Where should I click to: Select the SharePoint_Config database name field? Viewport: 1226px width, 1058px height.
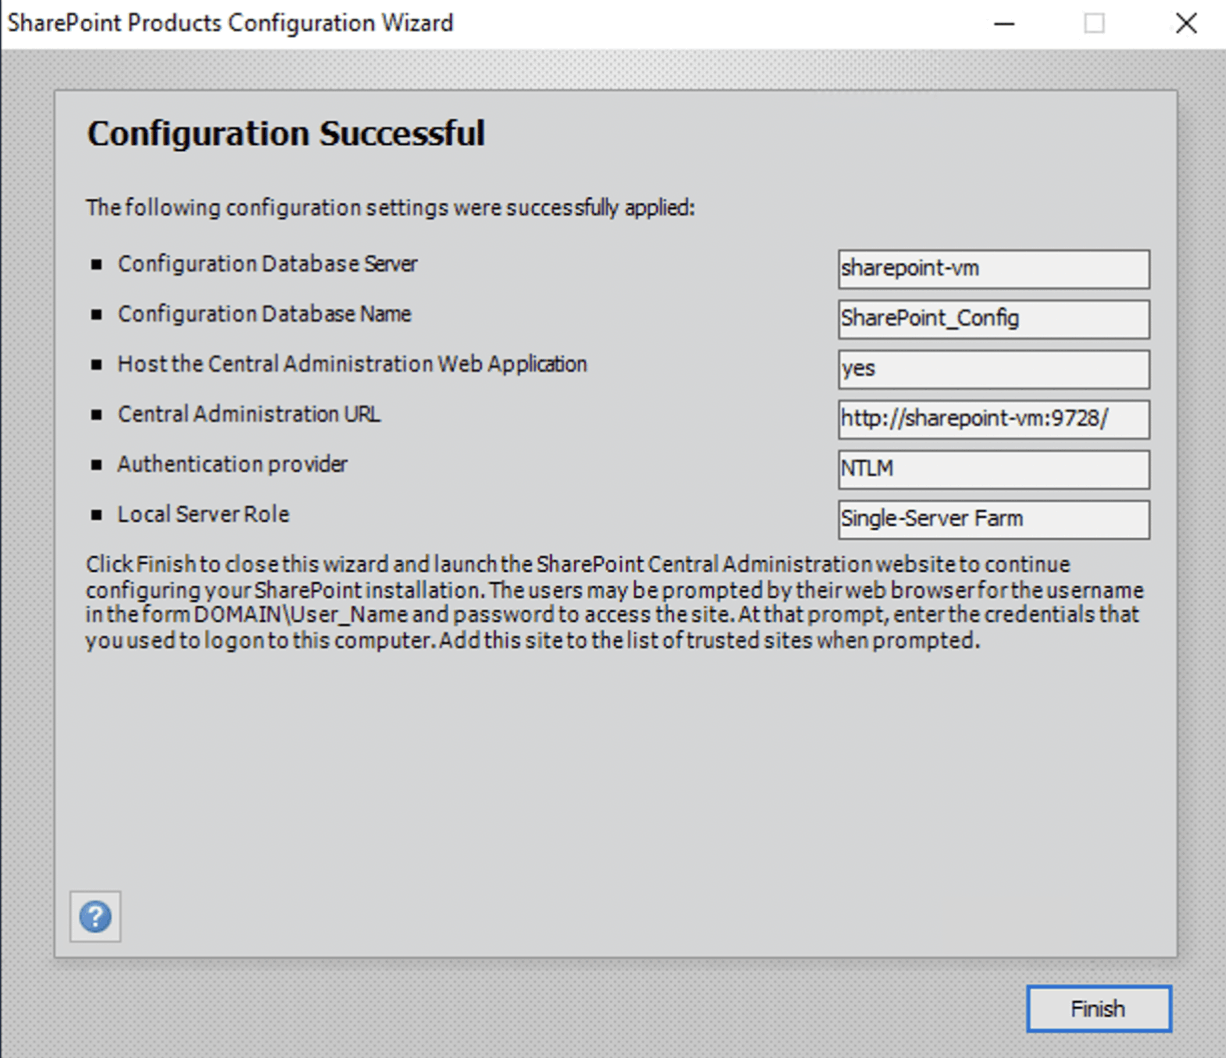coord(994,319)
